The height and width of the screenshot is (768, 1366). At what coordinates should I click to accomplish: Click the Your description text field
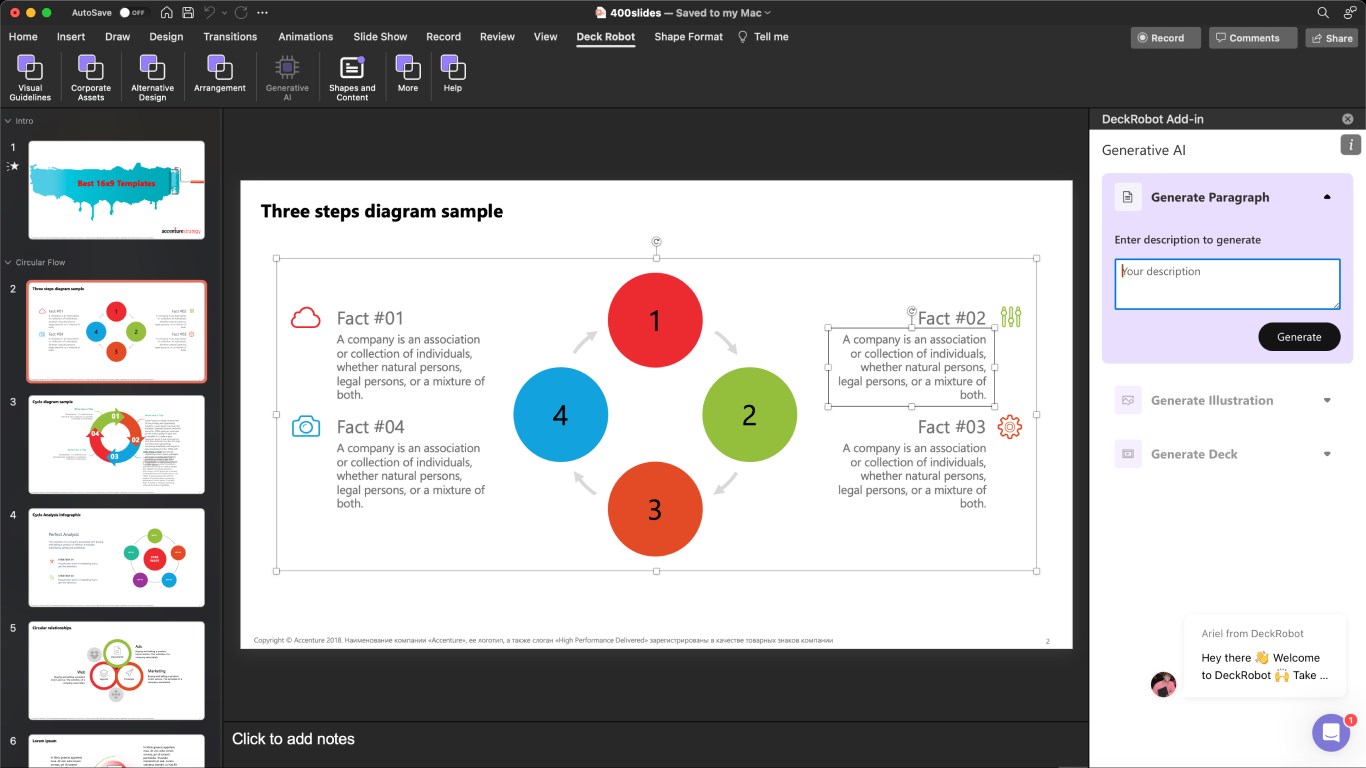(x=1227, y=284)
